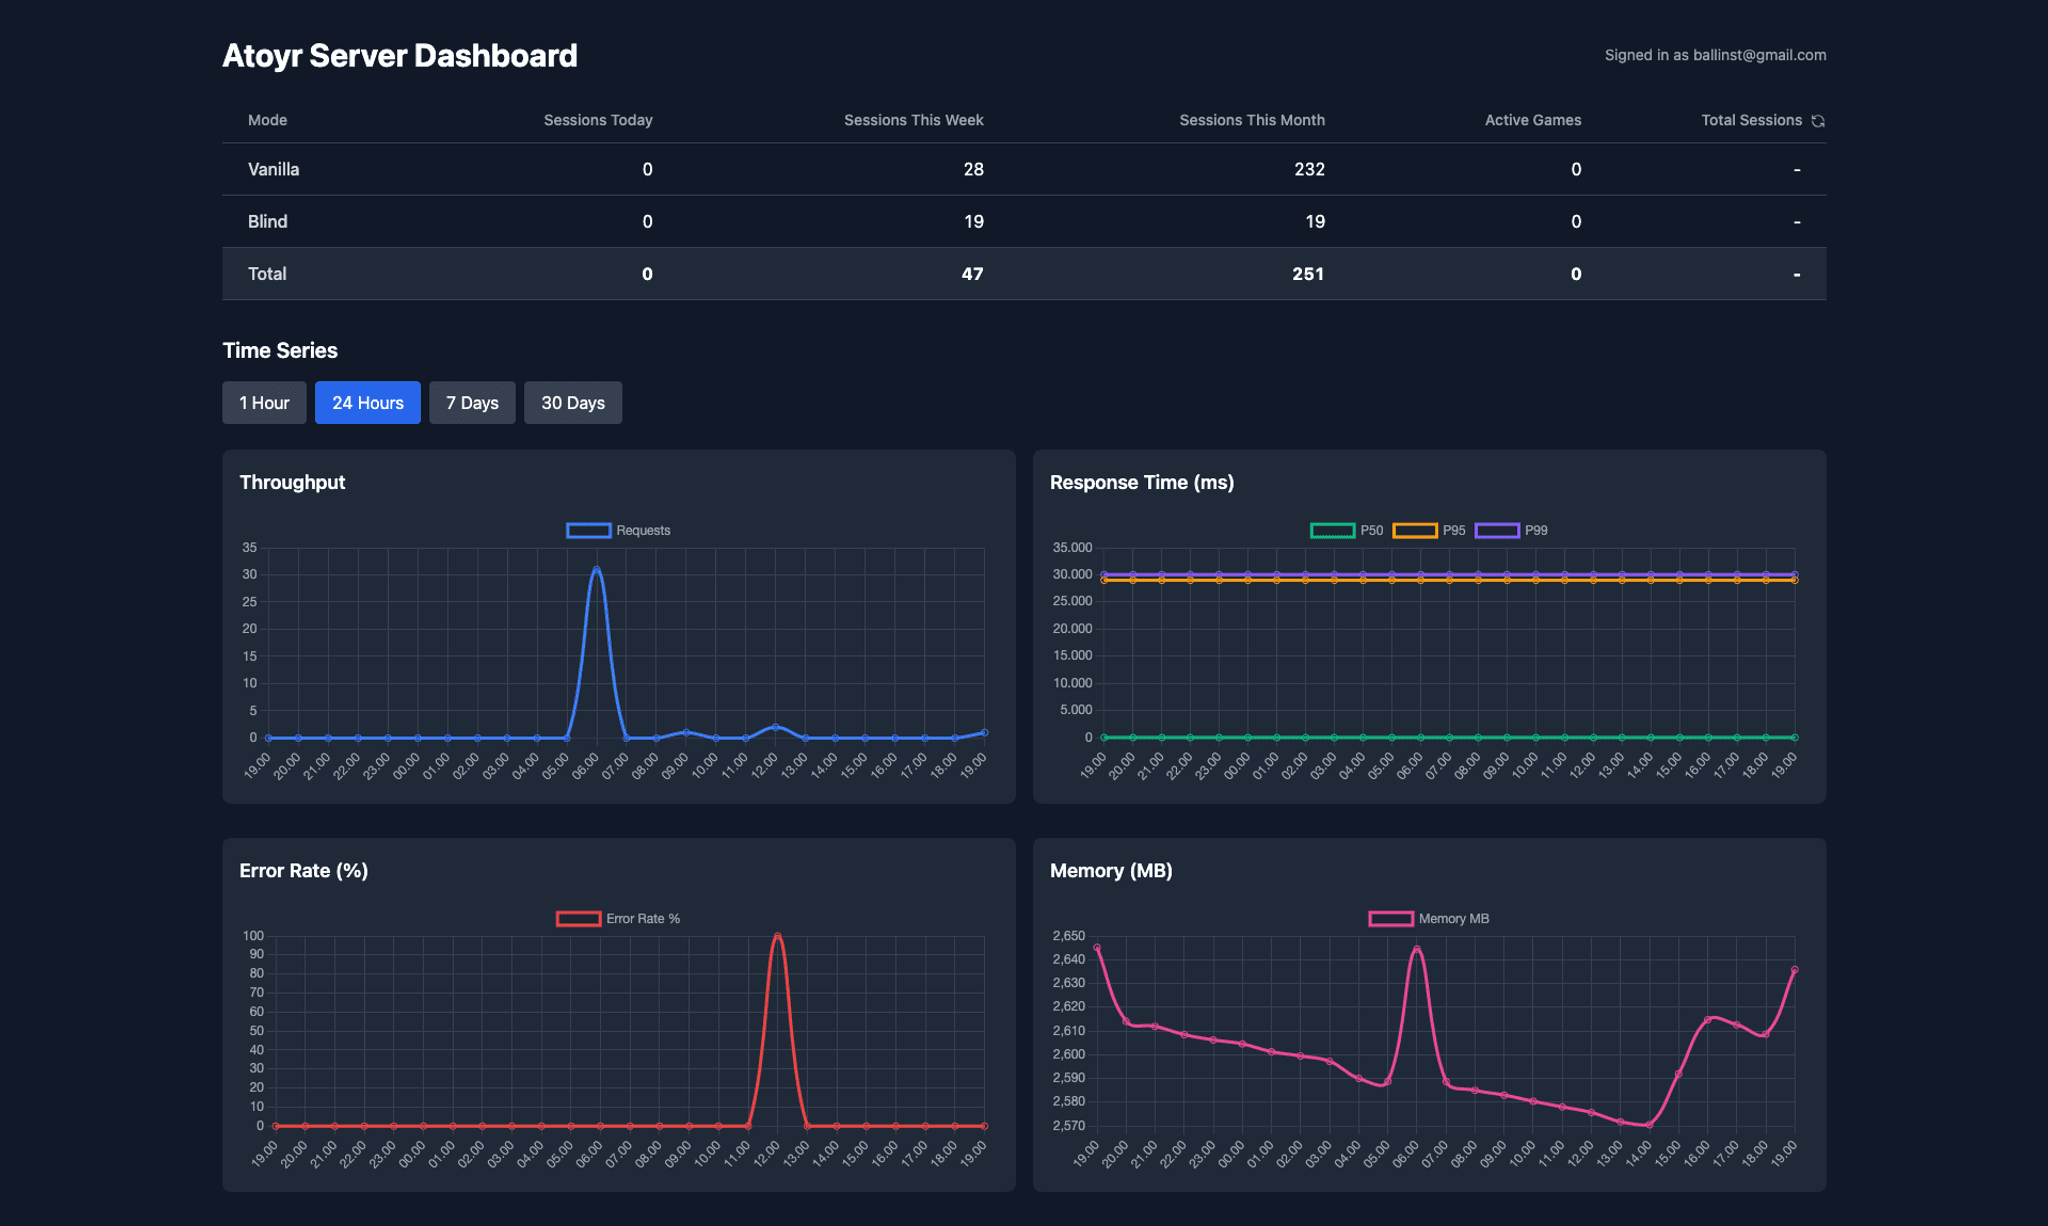Click the Error Rate peak point at 12.00
This screenshot has height=1226, width=2048.
click(x=777, y=937)
